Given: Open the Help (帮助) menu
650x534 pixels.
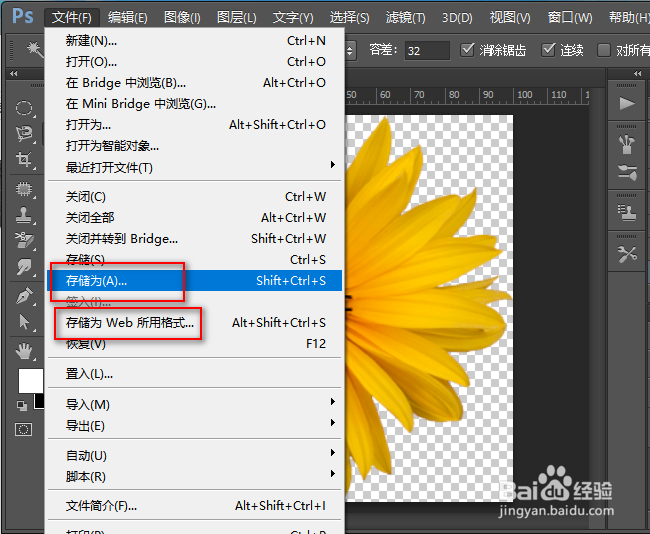Looking at the screenshot, I should tap(629, 17).
